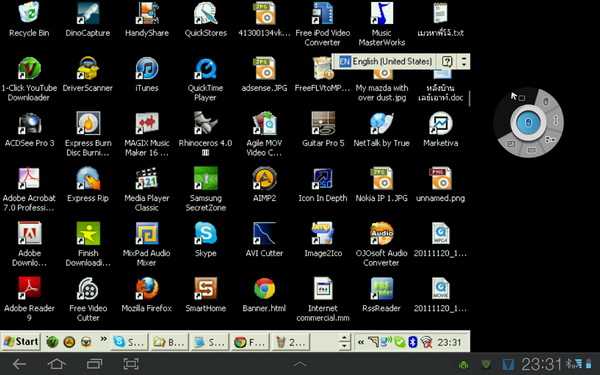The height and width of the screenshot is (375, 600).
Task: Click language bar help question mark
Action: tap(447, 61)
